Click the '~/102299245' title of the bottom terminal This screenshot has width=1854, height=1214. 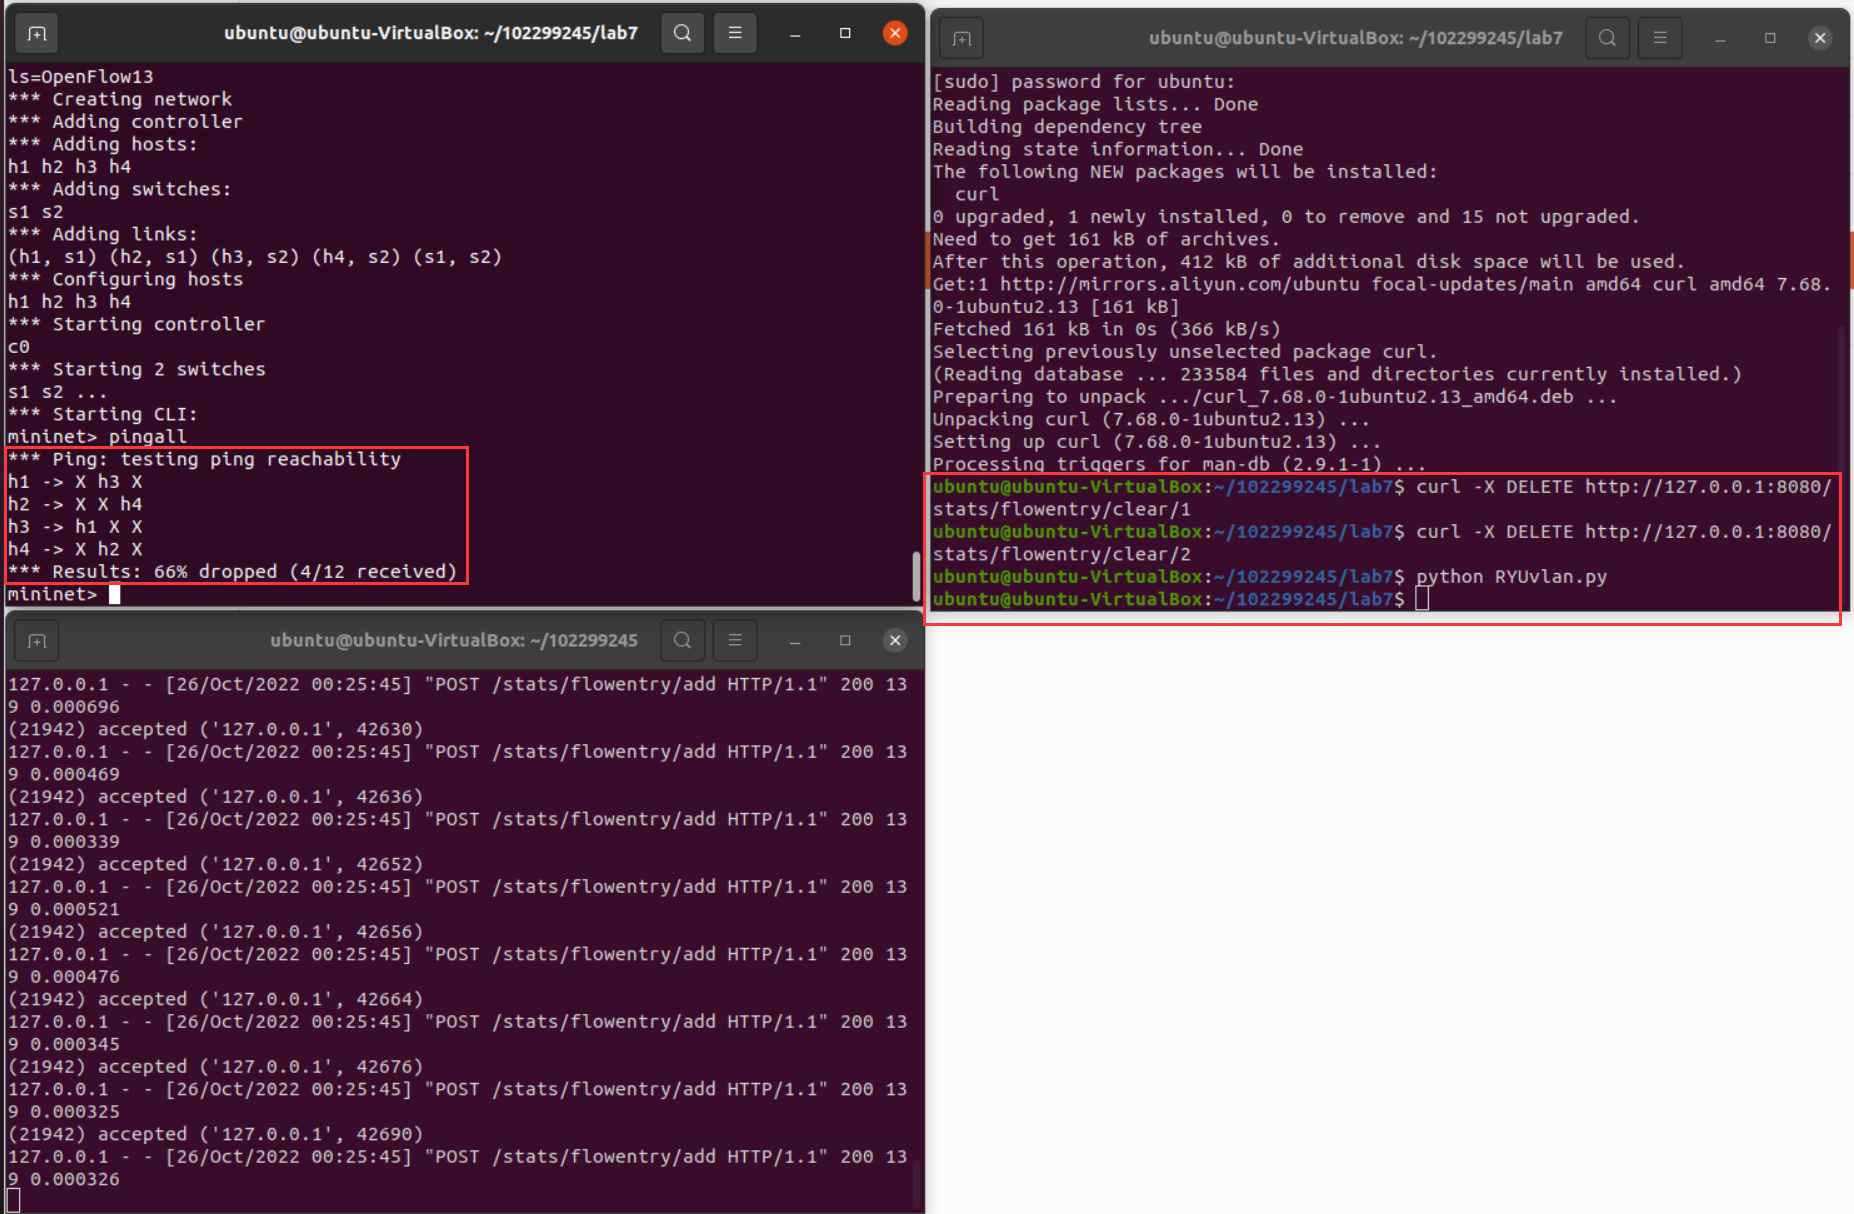454,641
